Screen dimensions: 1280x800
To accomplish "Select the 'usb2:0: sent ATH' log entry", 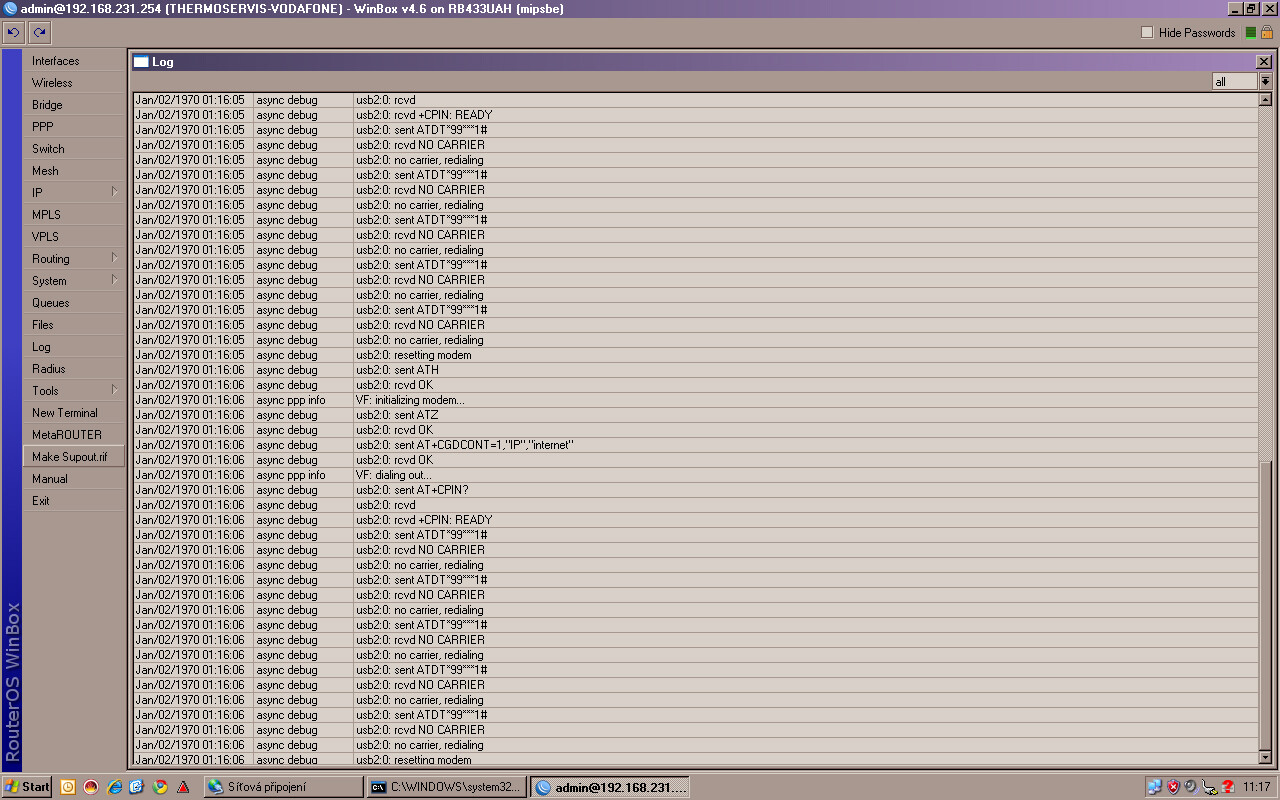I will [x=695, y=370].
